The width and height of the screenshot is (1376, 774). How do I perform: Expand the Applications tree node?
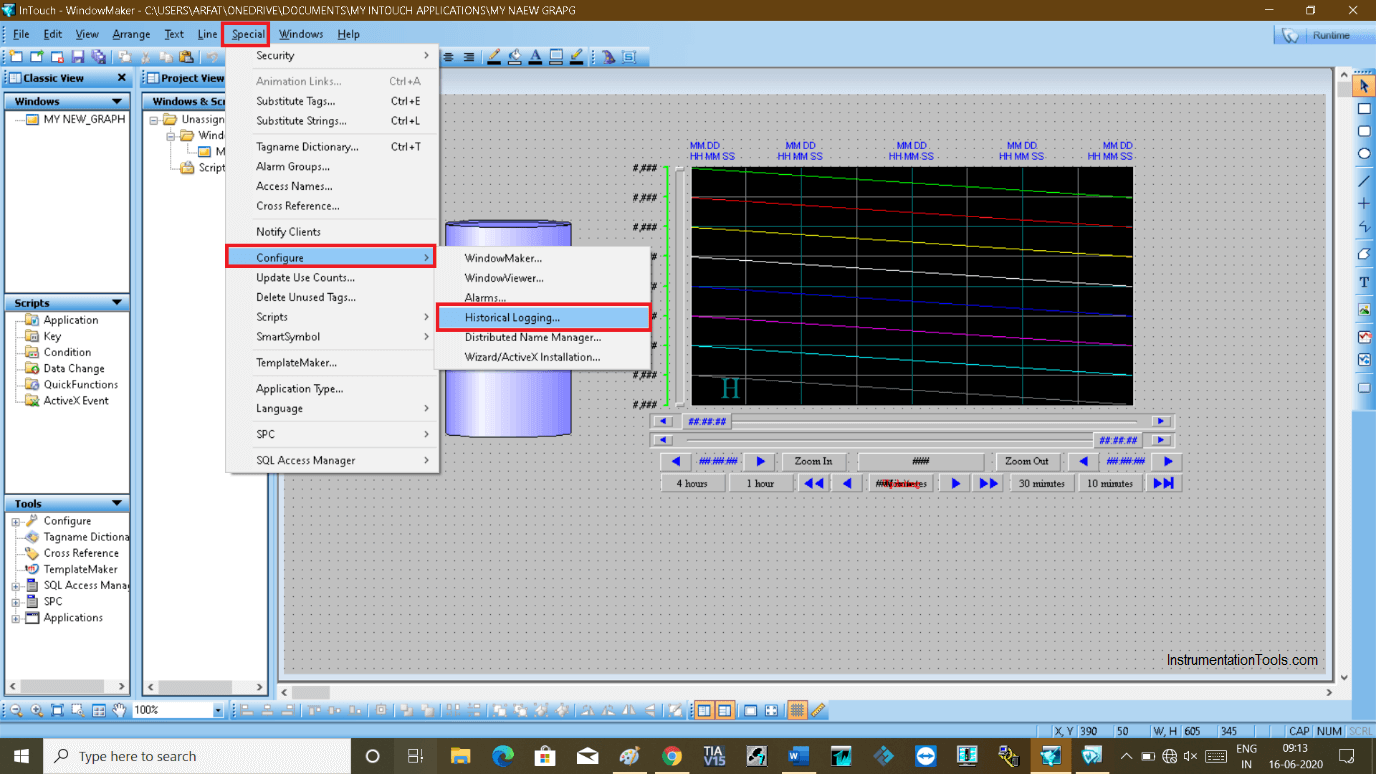click(x=16, y=617)
